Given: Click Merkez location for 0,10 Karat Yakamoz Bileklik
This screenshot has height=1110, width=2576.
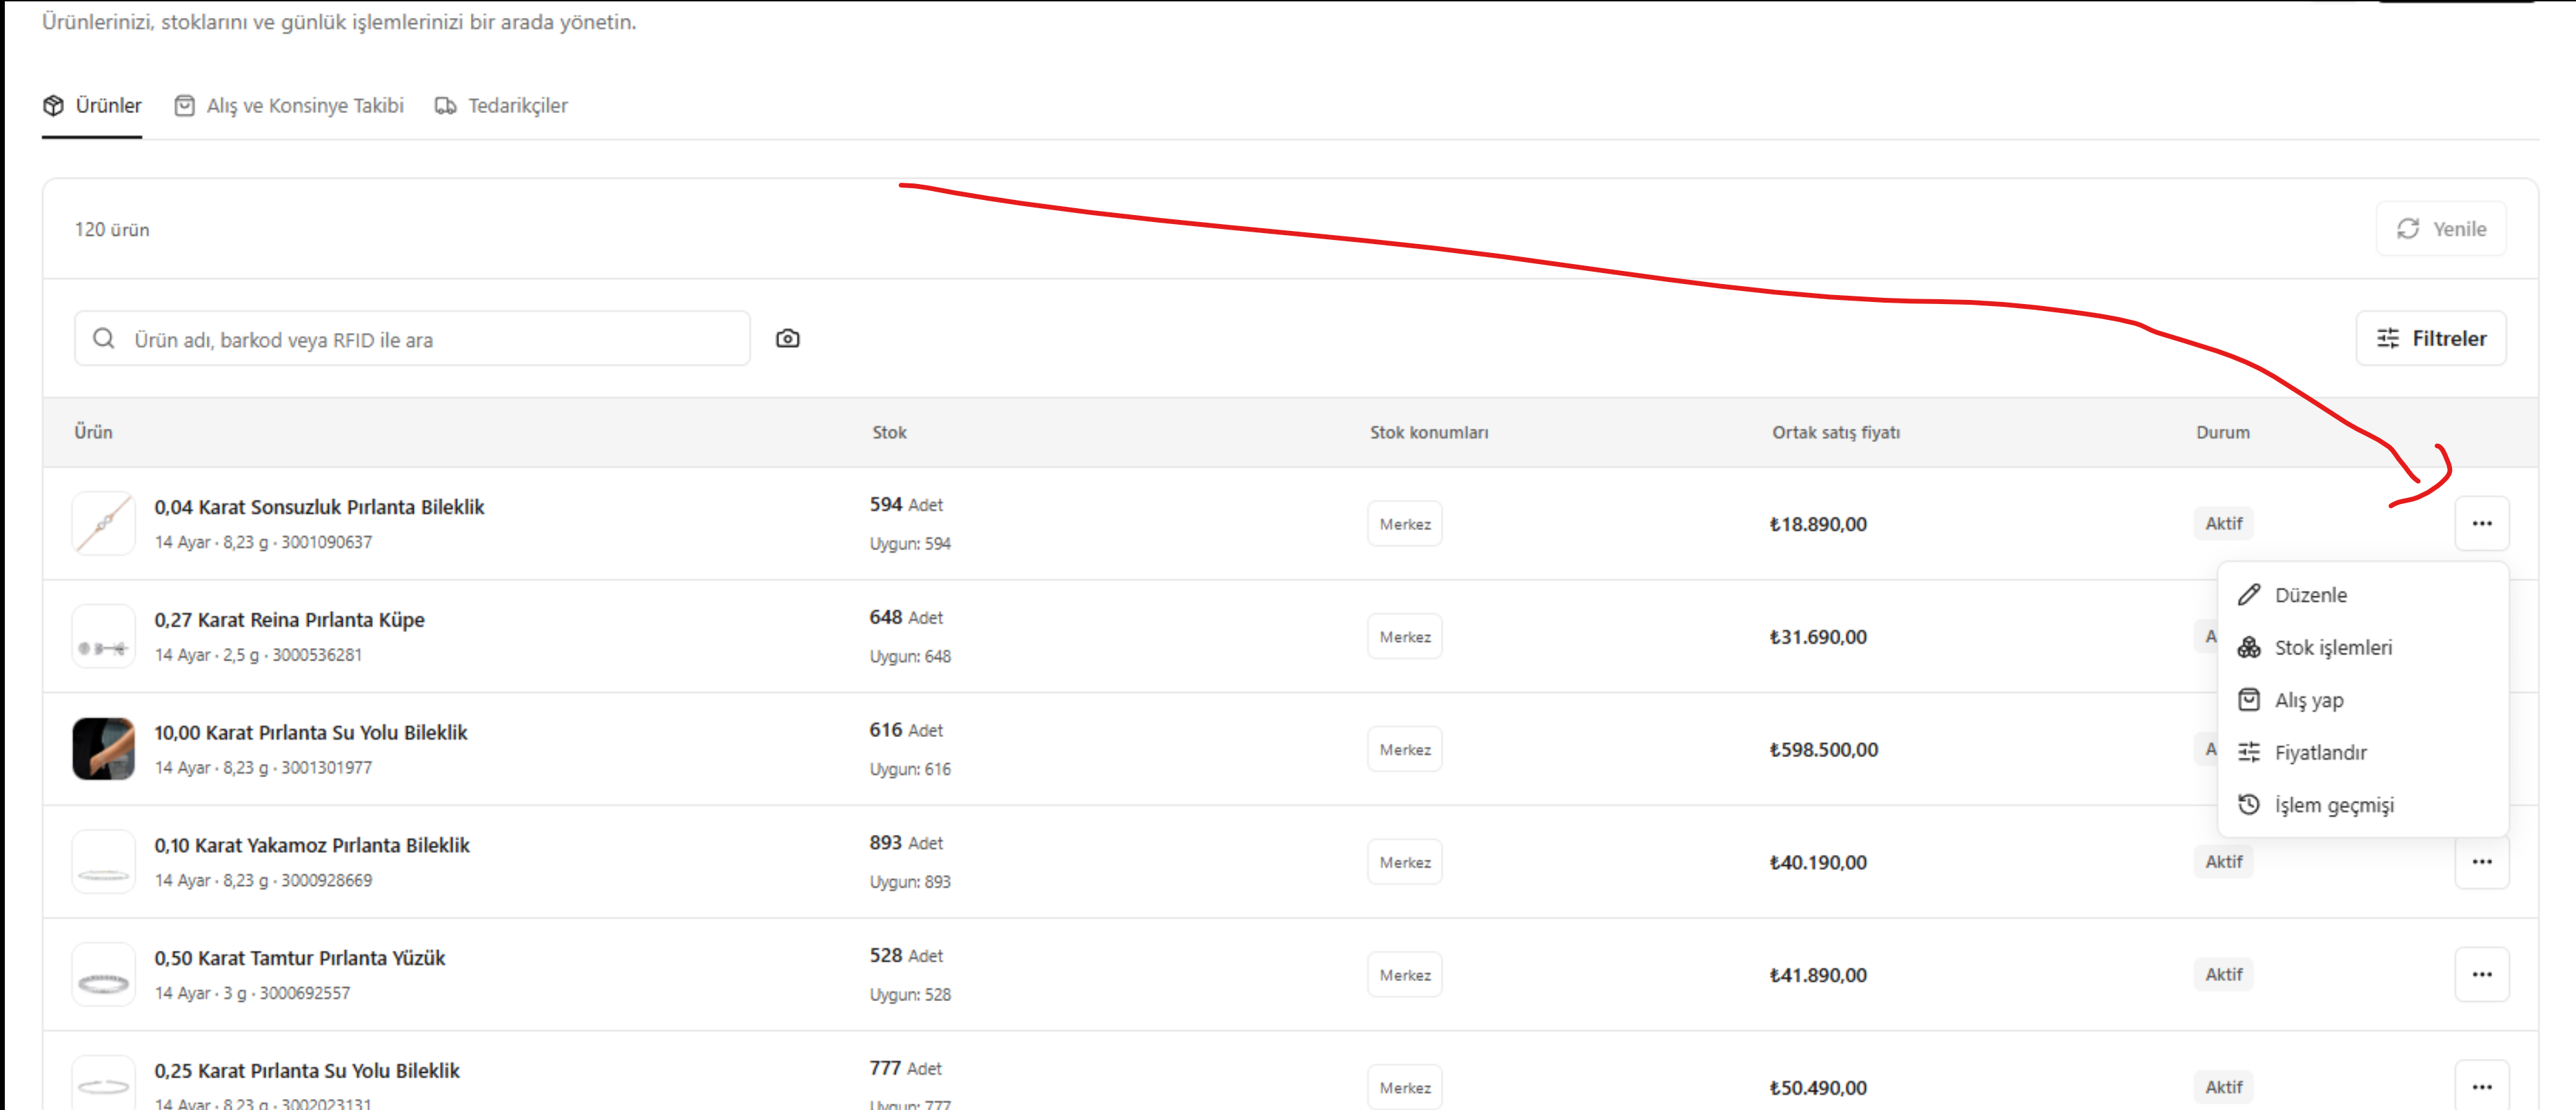Looking at the screenshot, I should pyautogui.click(x=1405, y=862).
